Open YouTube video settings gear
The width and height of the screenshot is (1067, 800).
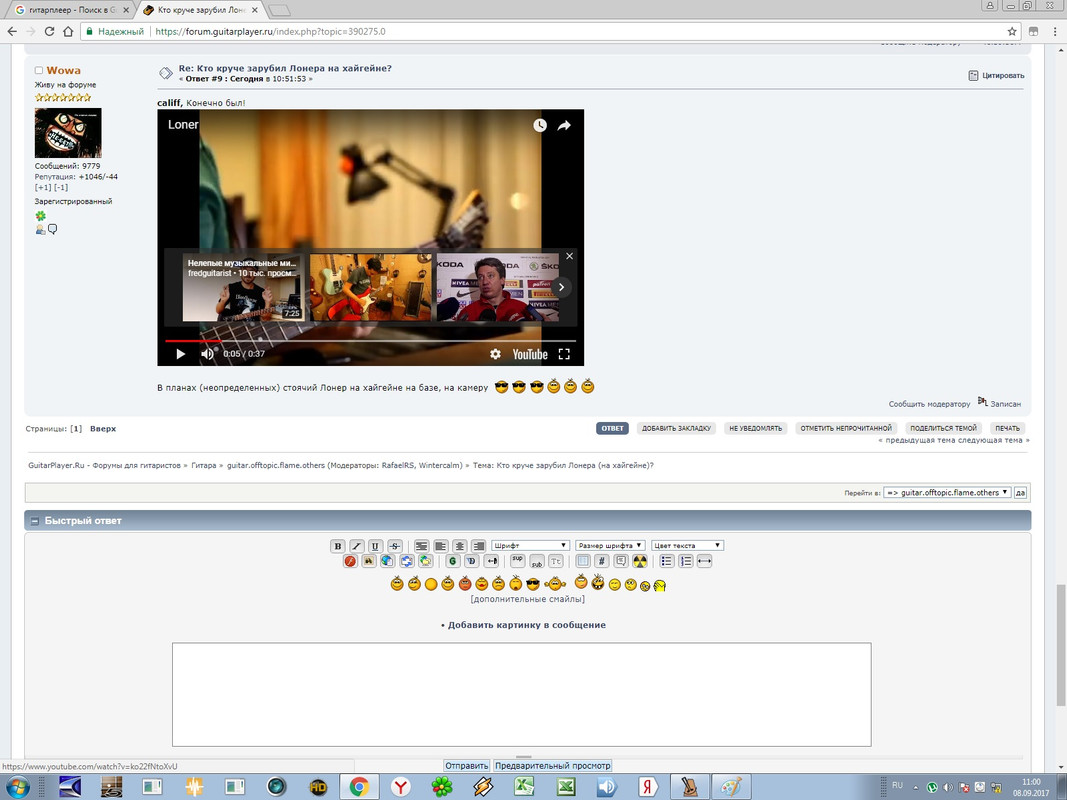pyautogui.click(x=495, y=354)
